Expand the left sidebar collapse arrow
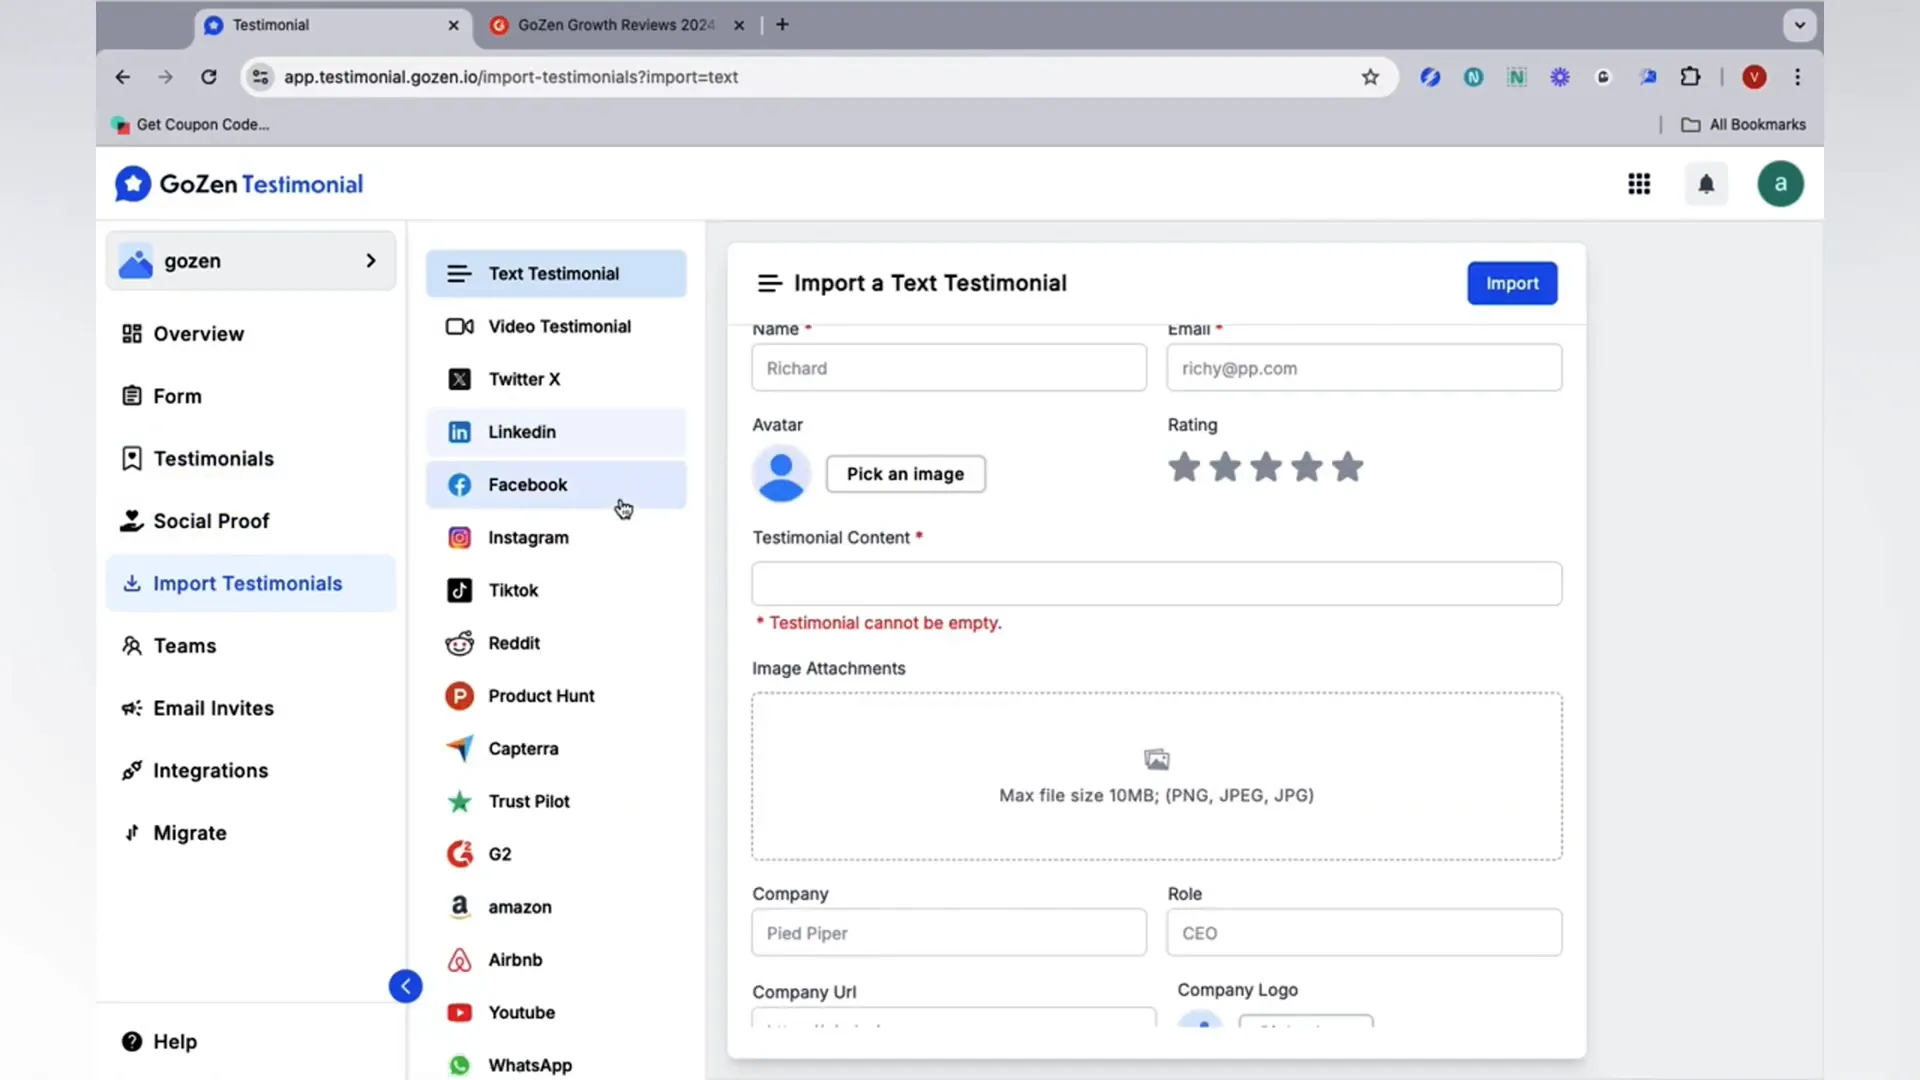 tap(405, 986)
